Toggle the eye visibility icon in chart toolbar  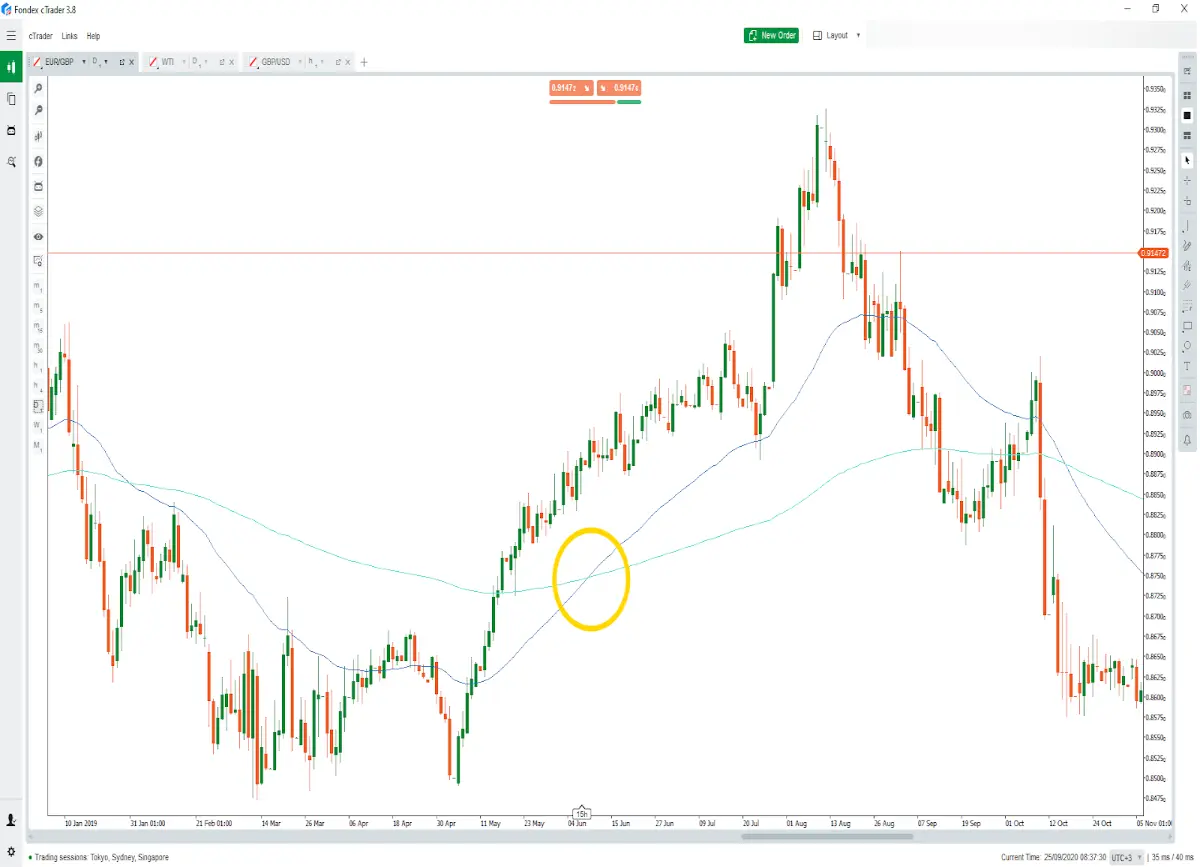tap(38, 237)
